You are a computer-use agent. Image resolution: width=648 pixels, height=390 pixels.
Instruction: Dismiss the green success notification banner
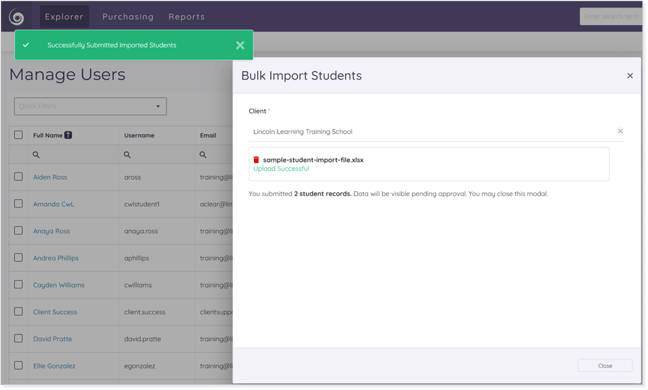pos(240,45)
